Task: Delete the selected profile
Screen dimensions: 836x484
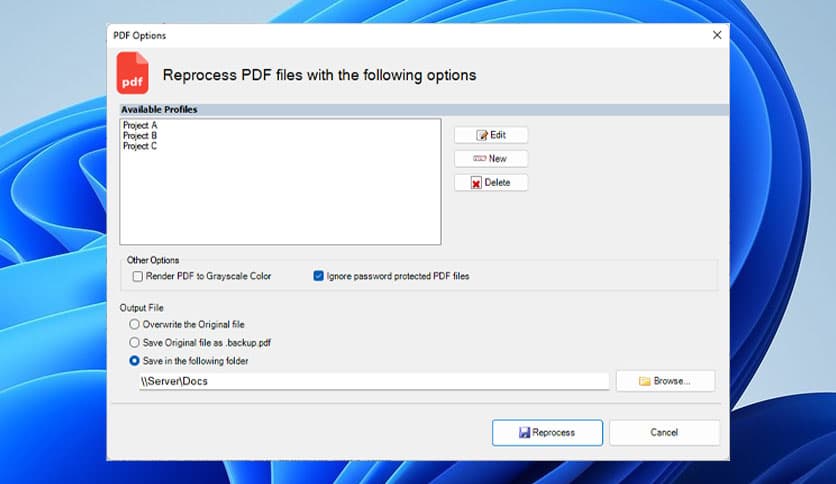Action: [x=491, y=182]
